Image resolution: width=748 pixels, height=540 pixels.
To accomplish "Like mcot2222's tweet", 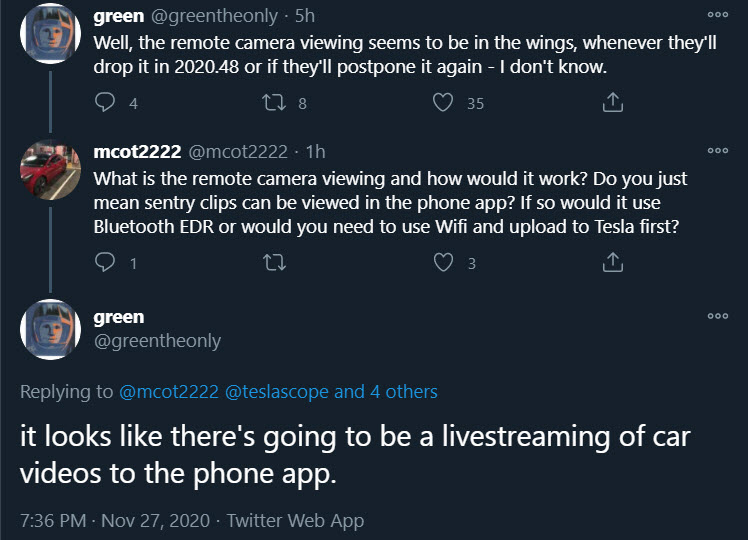I will point(444,262).
